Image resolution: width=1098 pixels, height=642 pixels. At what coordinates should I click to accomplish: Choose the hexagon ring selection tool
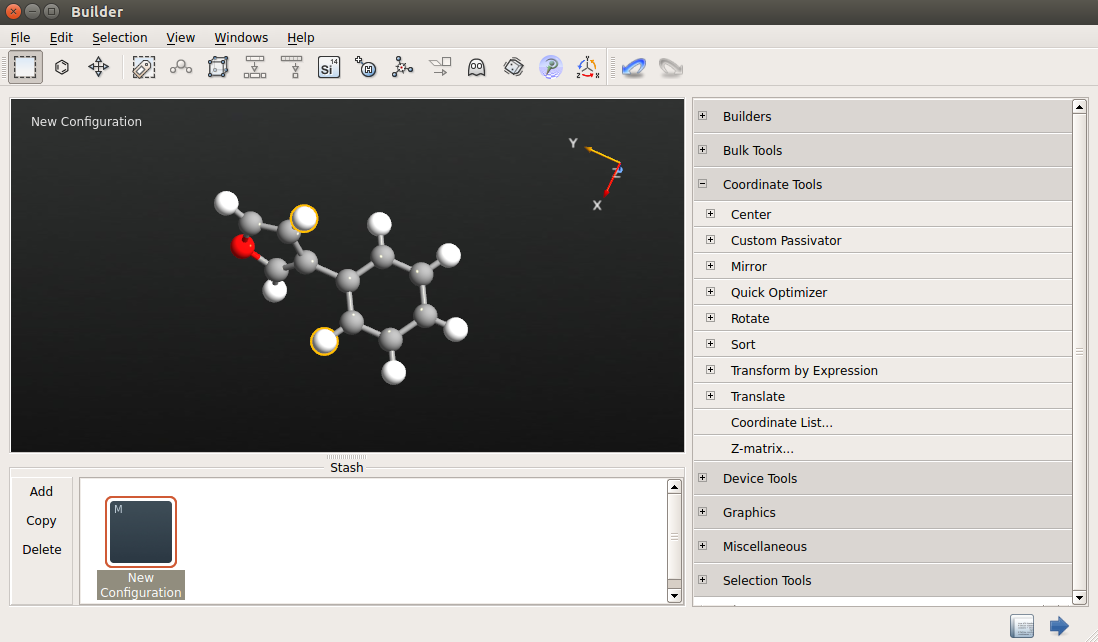pos(62,67)
